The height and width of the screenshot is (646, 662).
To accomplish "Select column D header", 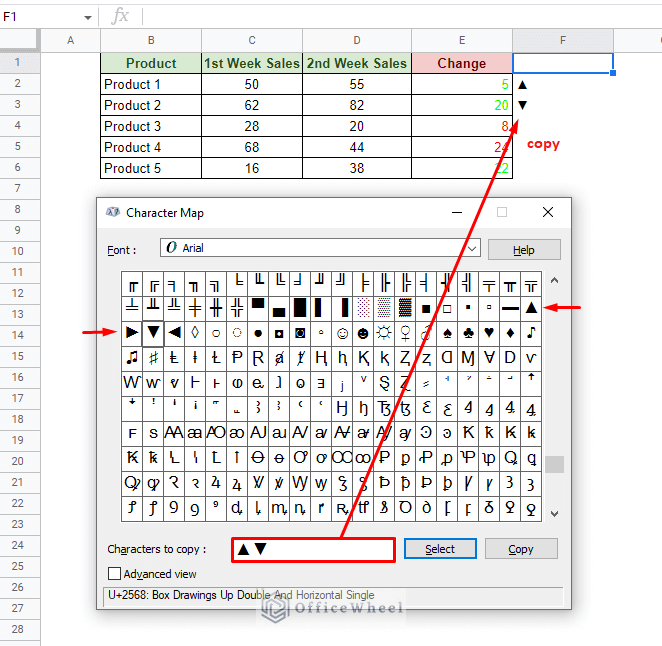I will pos(357,40).
